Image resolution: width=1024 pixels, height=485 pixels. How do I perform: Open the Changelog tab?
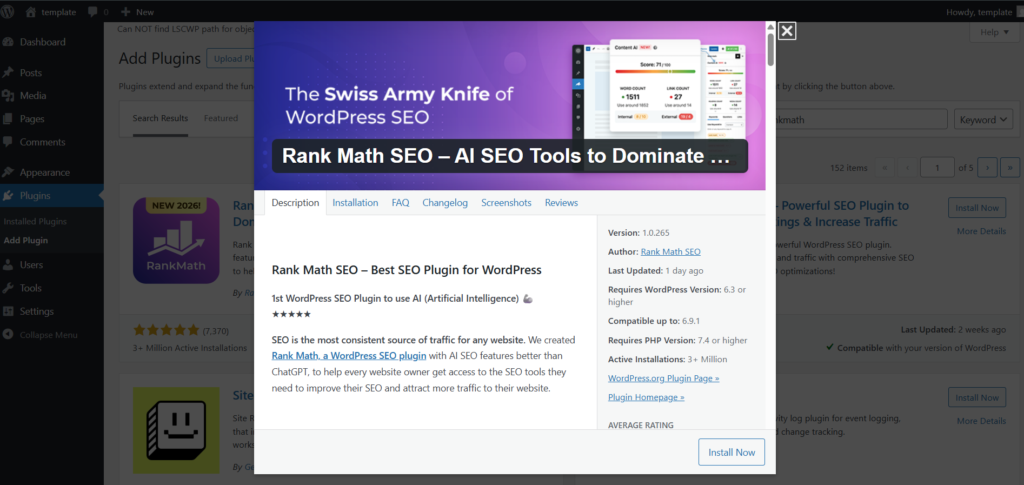[445, 203]
